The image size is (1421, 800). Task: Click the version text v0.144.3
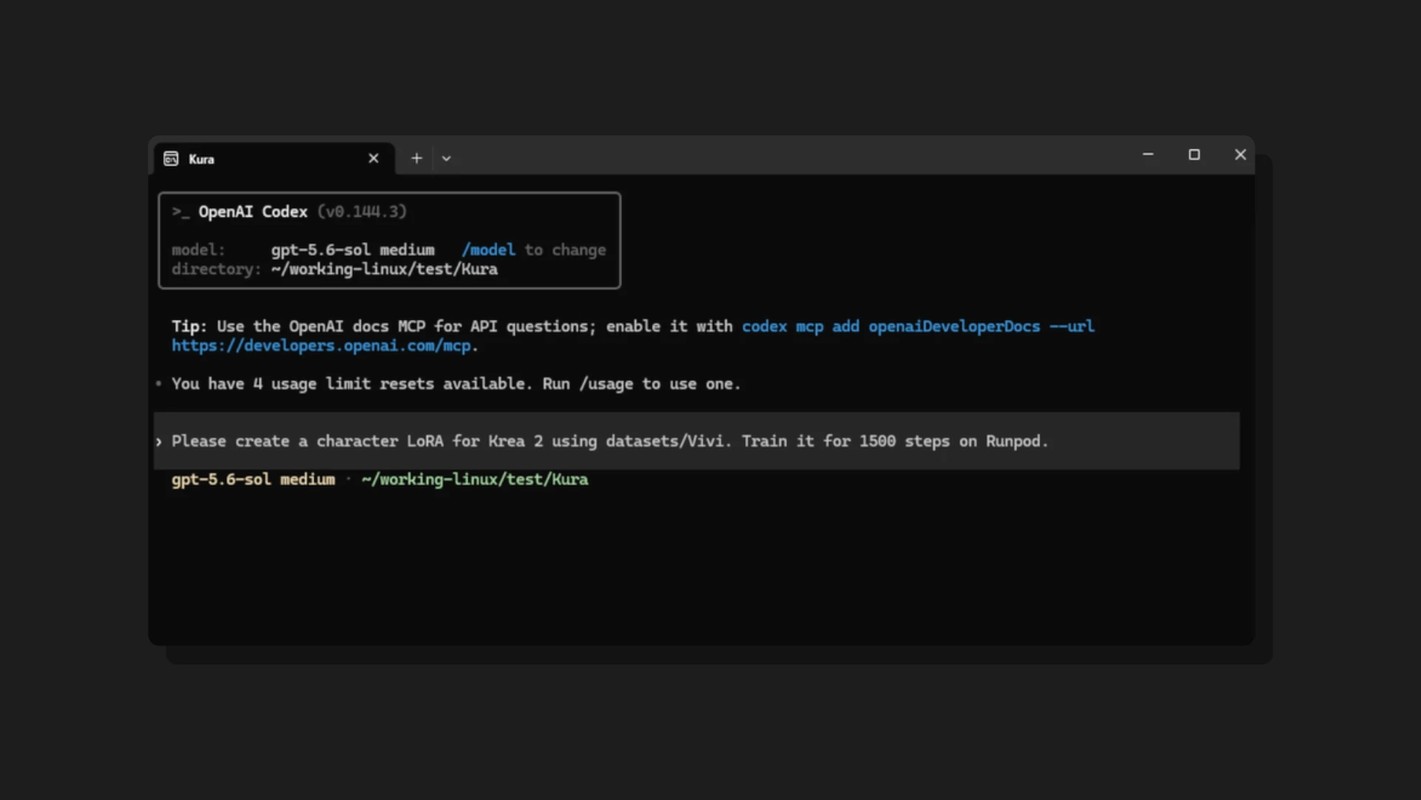pyautogui.click(x=362, y=212)
